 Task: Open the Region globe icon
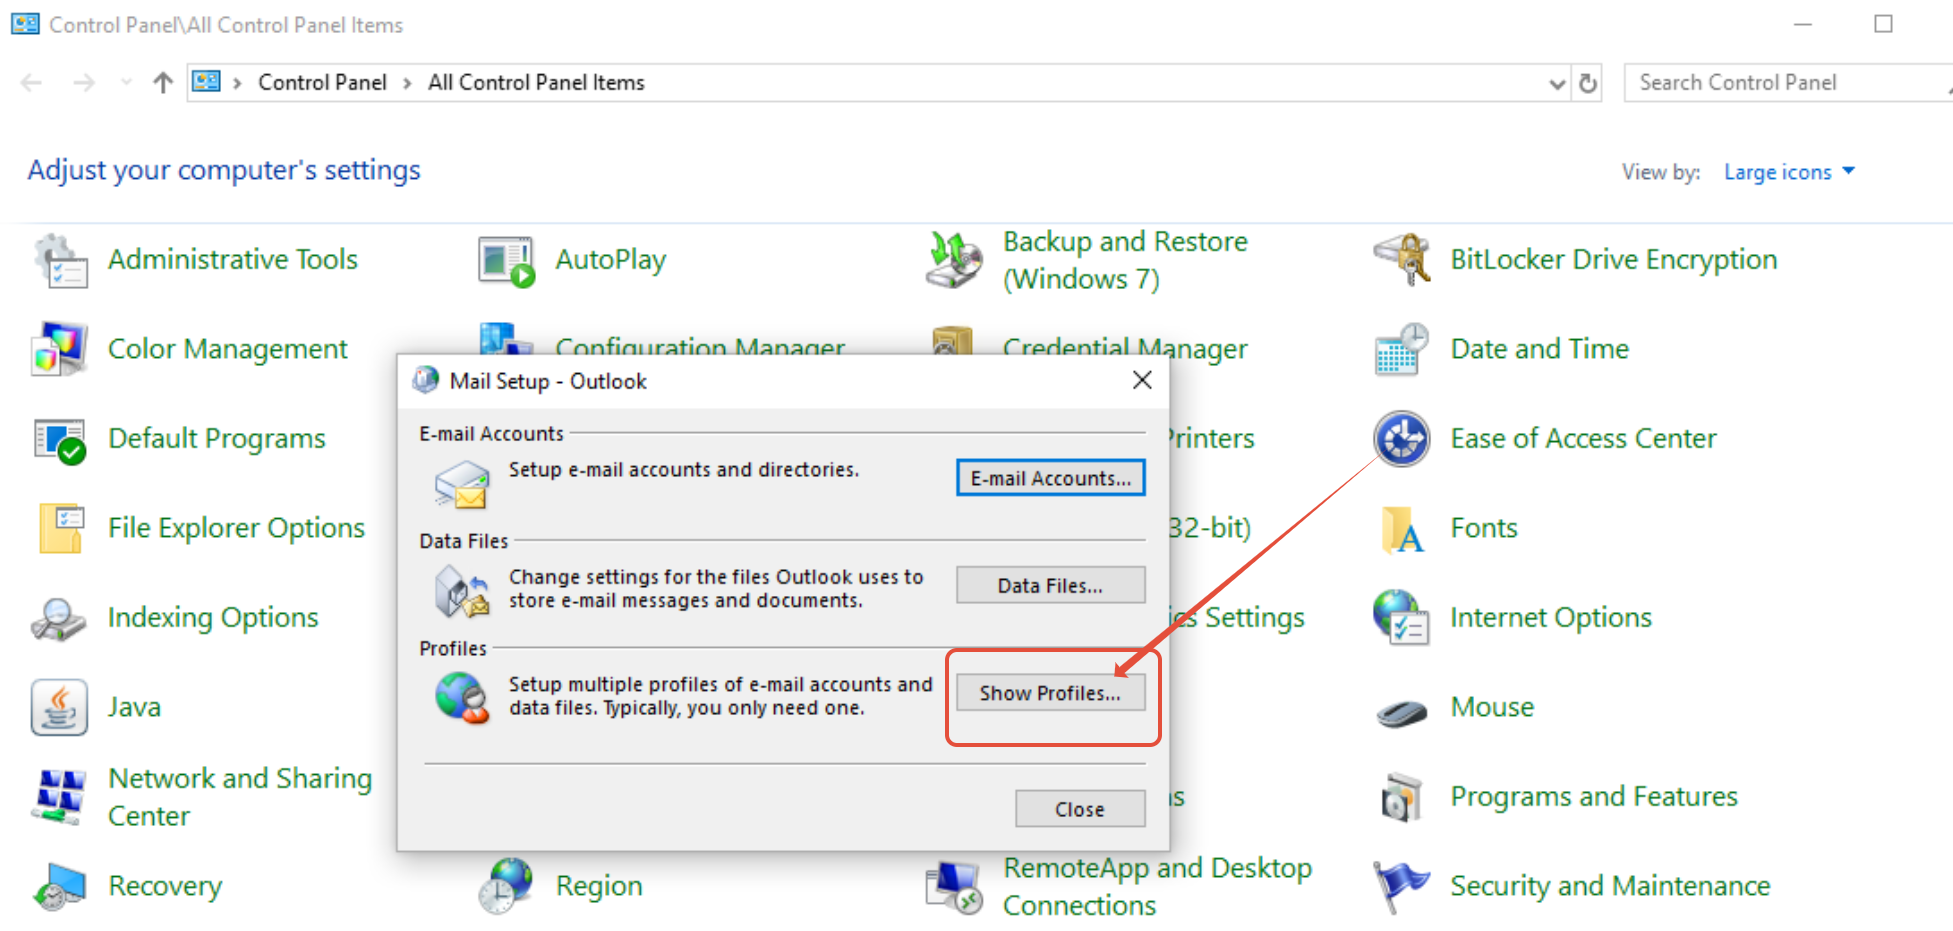tap(506, 886)
